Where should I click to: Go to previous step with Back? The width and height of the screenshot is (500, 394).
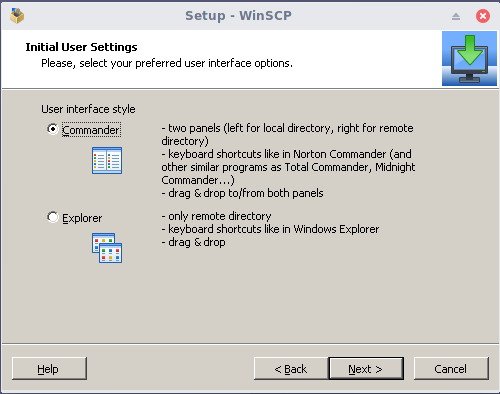(291, 369)
